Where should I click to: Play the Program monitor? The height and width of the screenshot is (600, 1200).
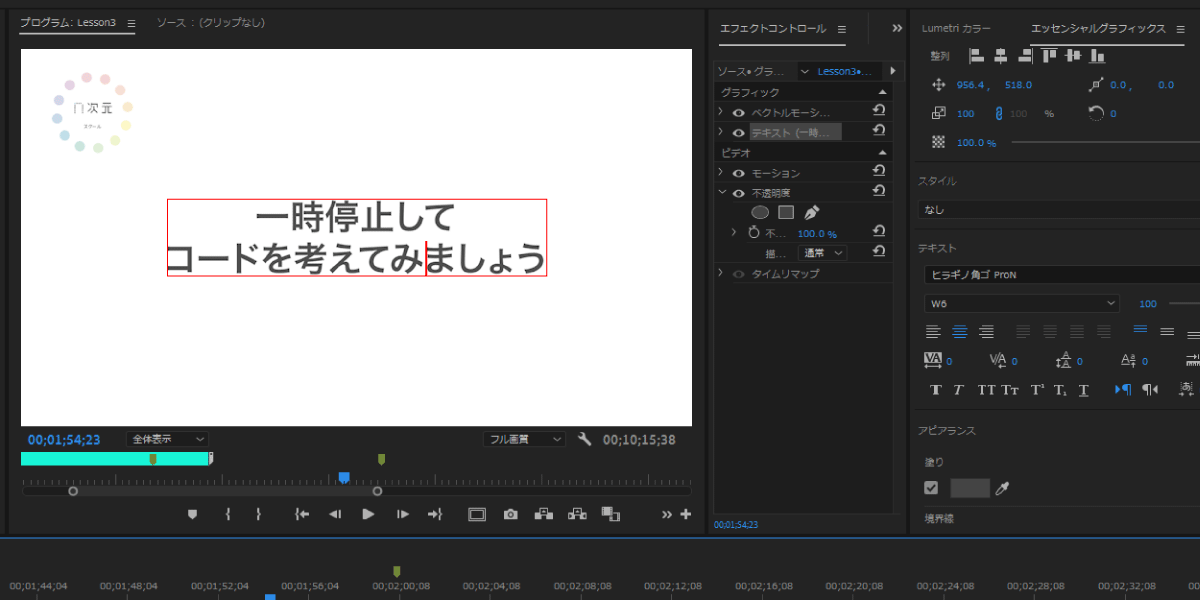(x=368, y=514)
